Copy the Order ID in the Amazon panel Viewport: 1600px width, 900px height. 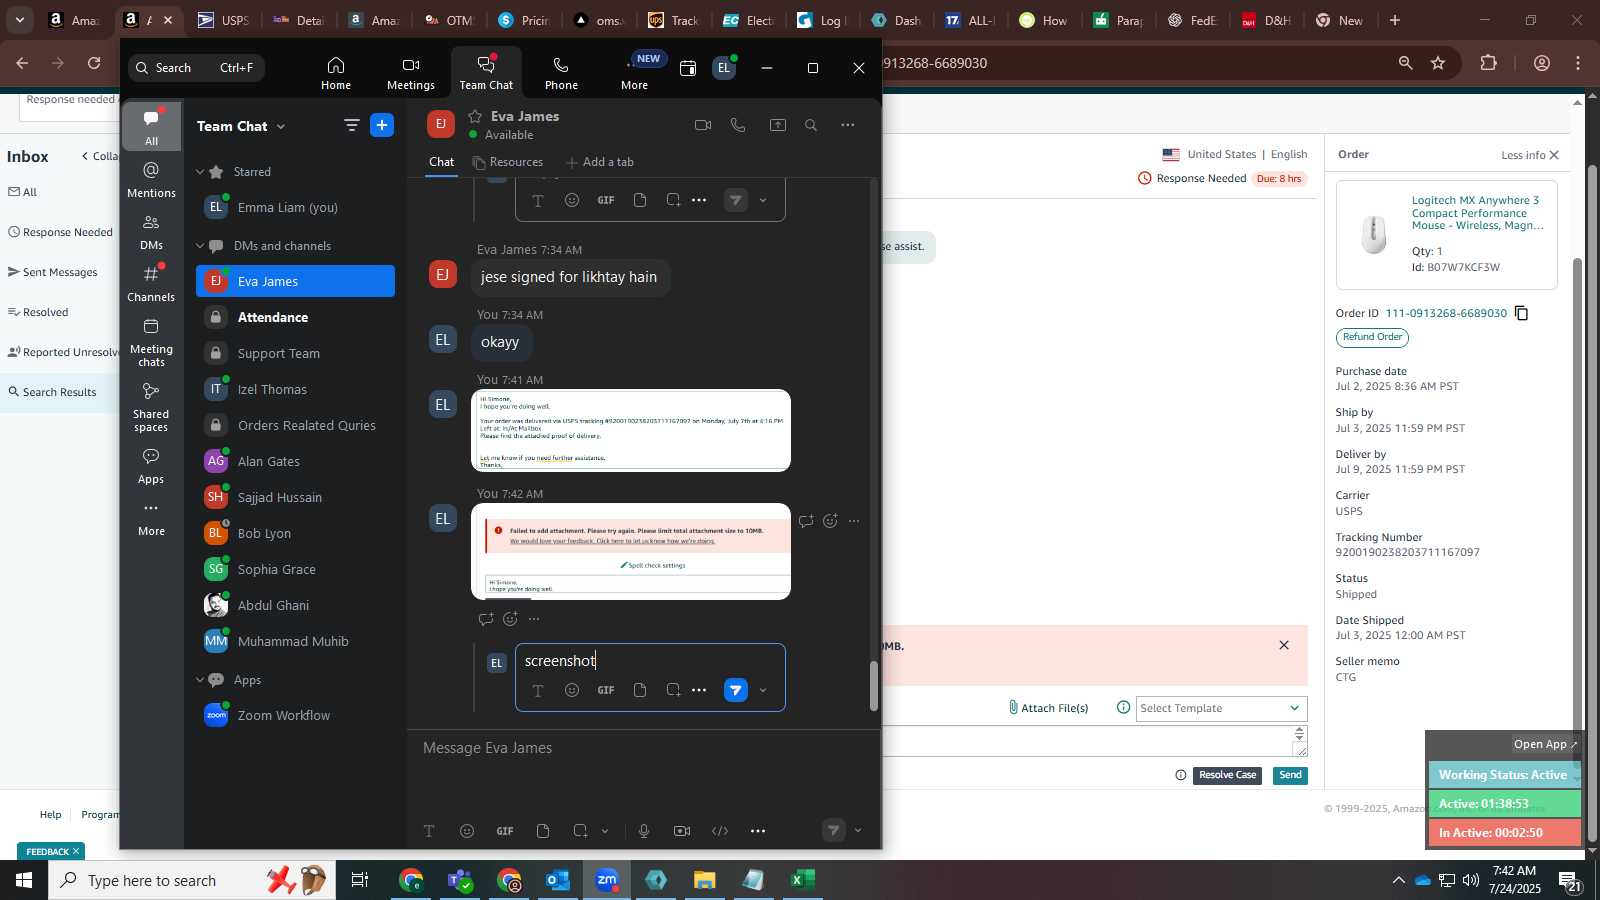click(1522, 313)
